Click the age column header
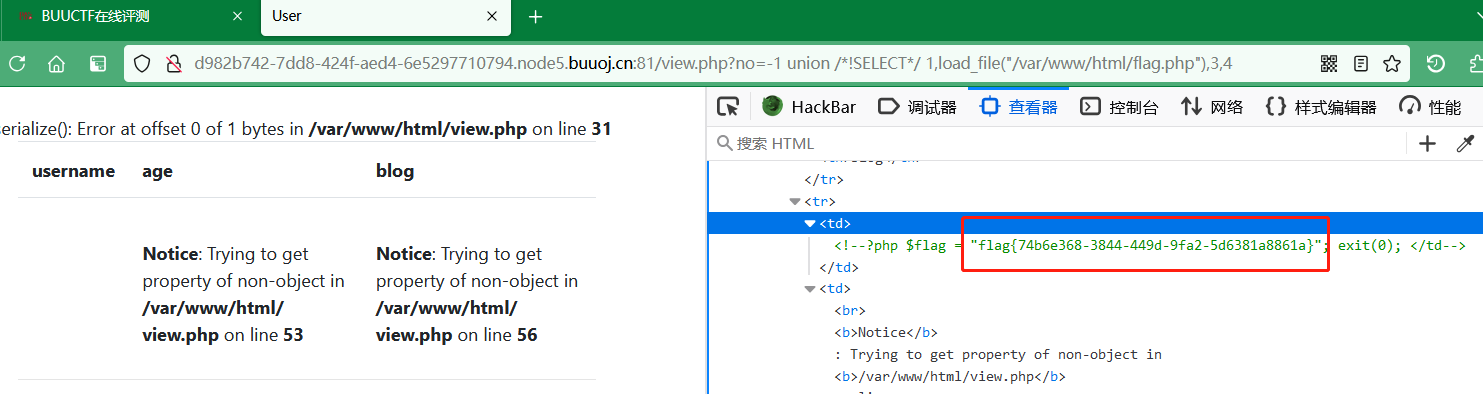This screenshot has height=394, width=1483. 158,171
